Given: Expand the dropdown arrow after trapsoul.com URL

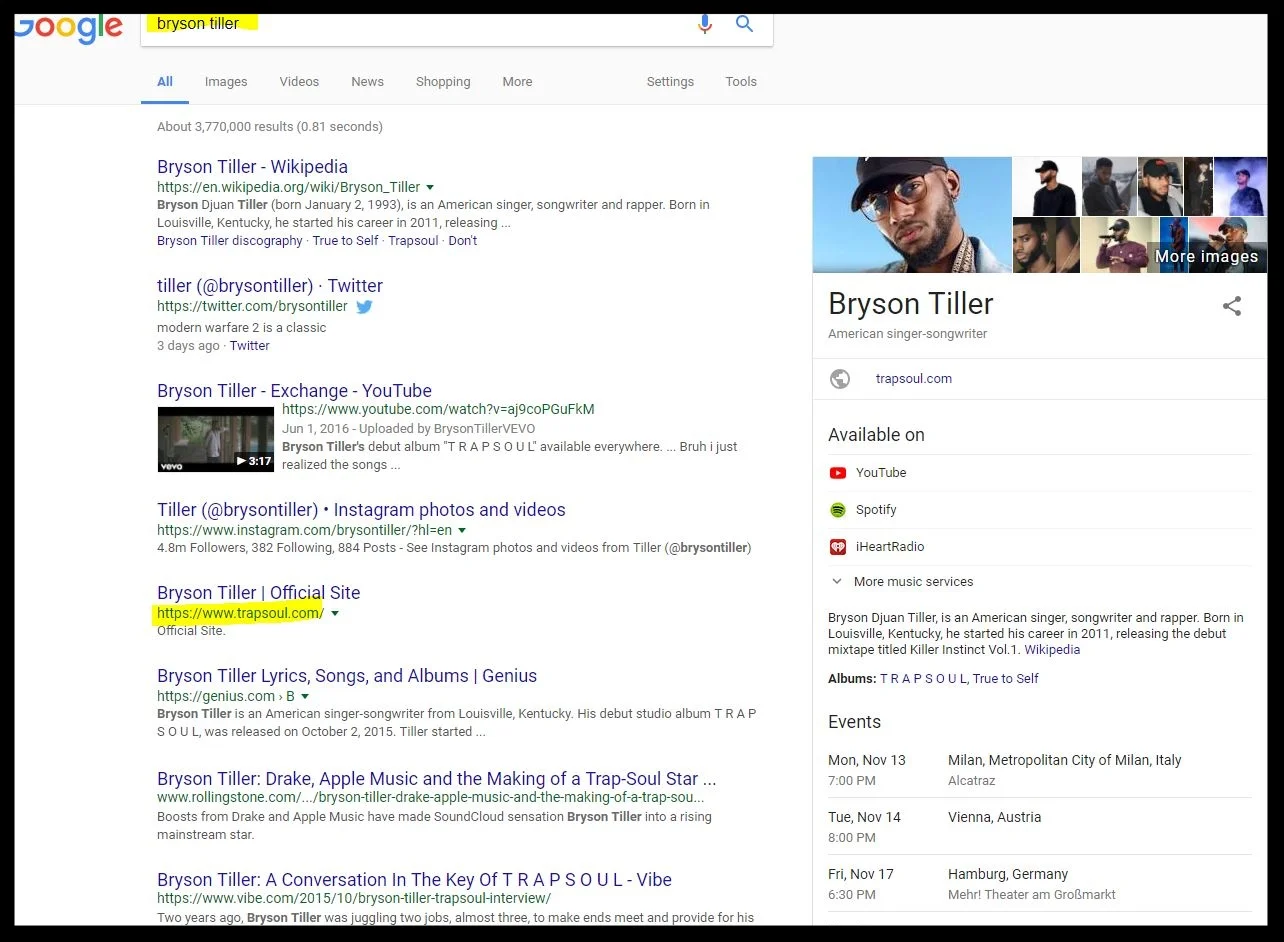Looking at the screenshot, I should 335,614.
